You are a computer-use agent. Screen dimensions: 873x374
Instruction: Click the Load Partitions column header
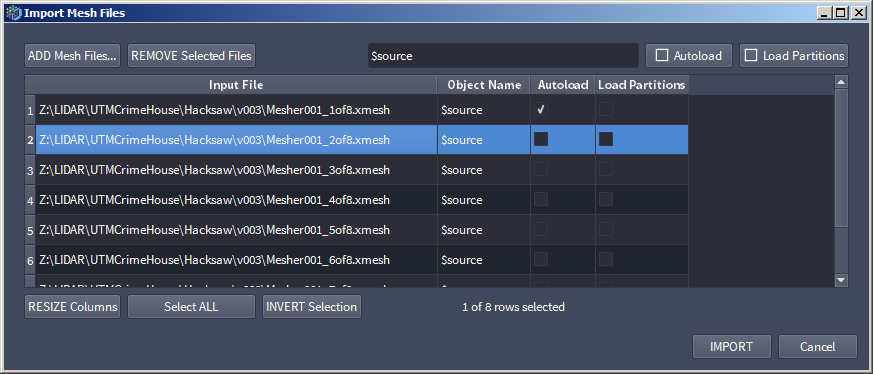coord(641,85)
